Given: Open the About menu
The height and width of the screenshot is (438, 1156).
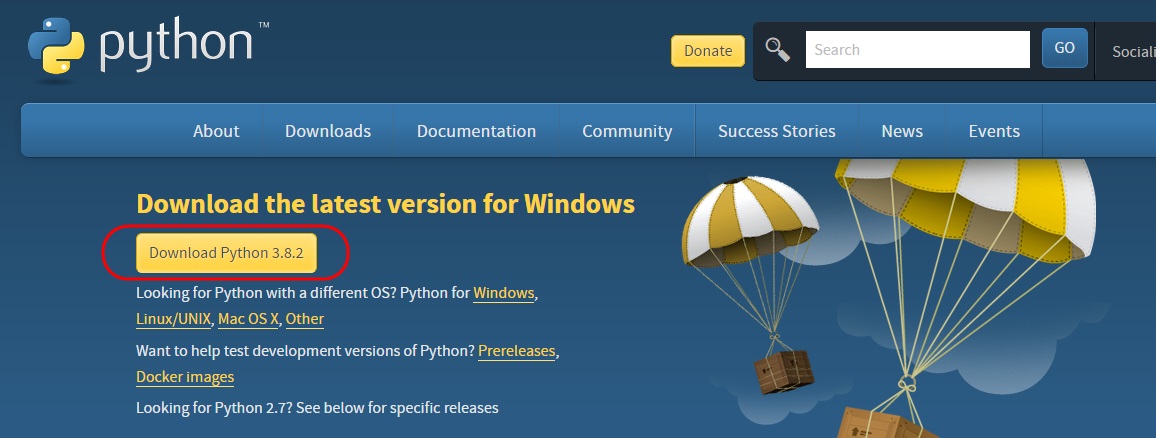Looking at the screenshot, I should click(216, 131).
